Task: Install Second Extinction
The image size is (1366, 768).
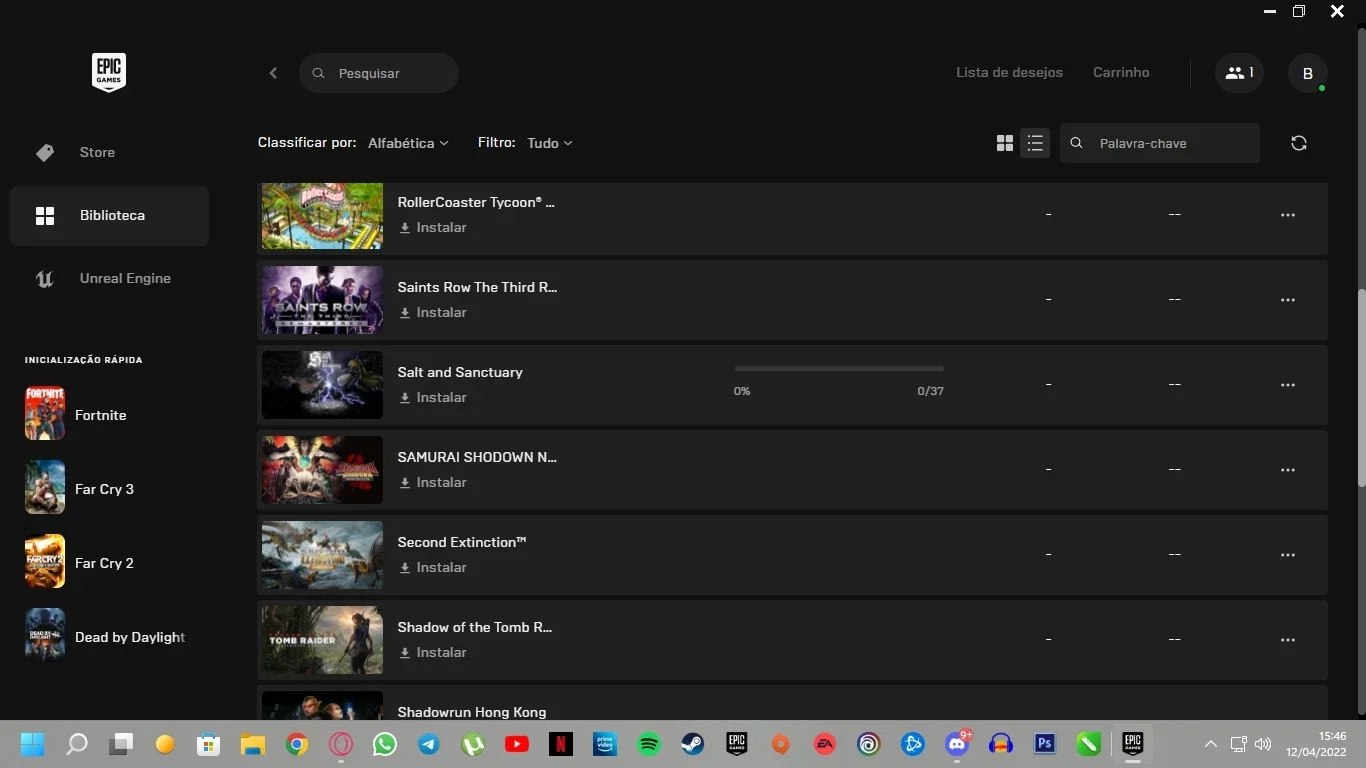Action: pos(433,567)
